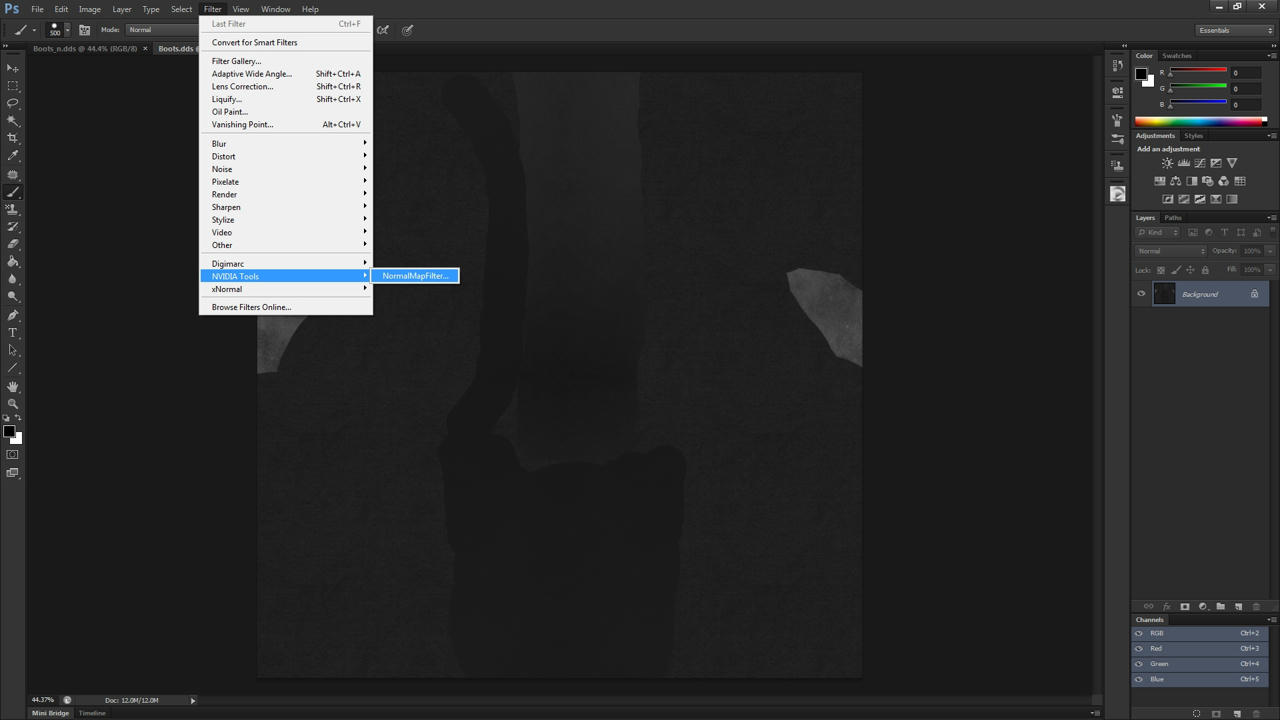Select the Paint Bucket tool
This screenshot has height=720, width=1280.
13,262
